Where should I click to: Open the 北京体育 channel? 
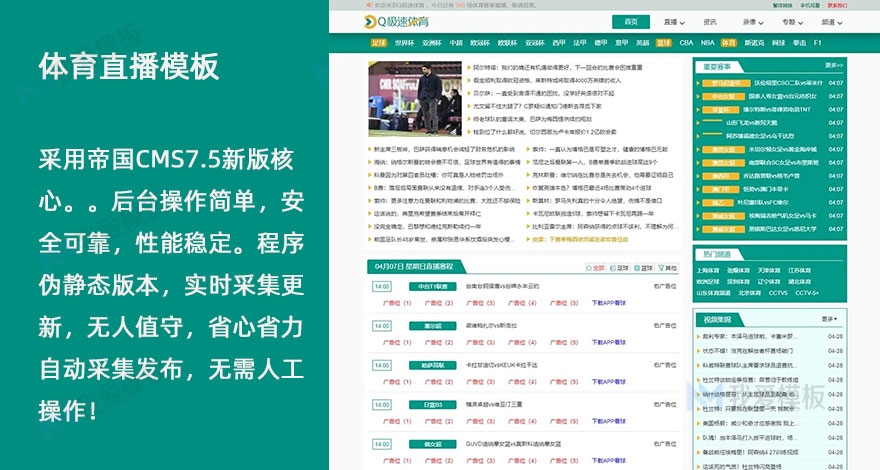click(x=750, y=293)
